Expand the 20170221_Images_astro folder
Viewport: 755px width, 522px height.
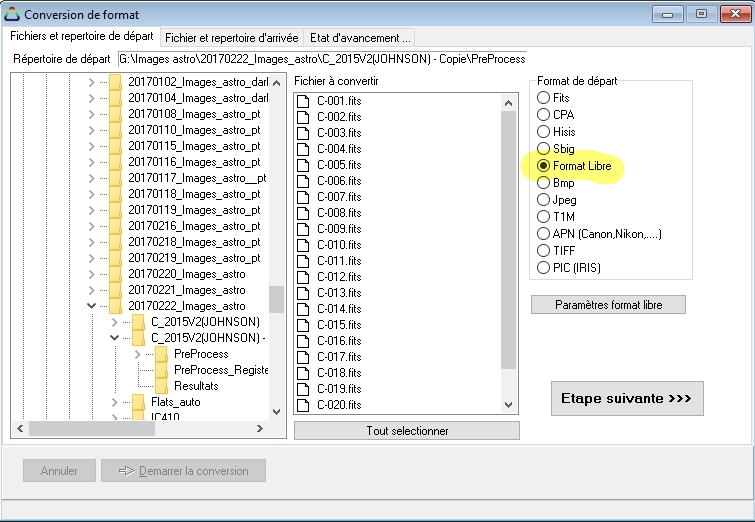(92, 290)
